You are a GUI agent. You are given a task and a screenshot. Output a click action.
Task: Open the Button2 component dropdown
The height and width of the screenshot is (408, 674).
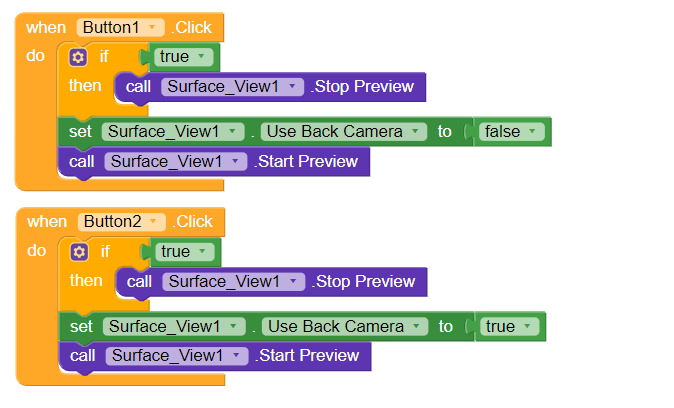tap(121, 222)
